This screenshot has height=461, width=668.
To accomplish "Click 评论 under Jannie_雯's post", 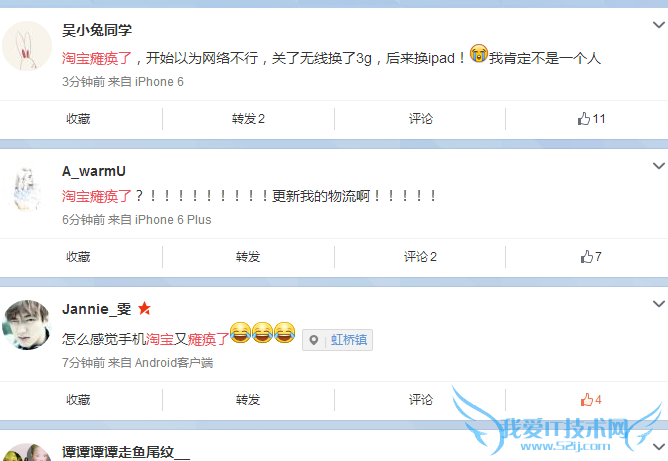I will point(421,400).
